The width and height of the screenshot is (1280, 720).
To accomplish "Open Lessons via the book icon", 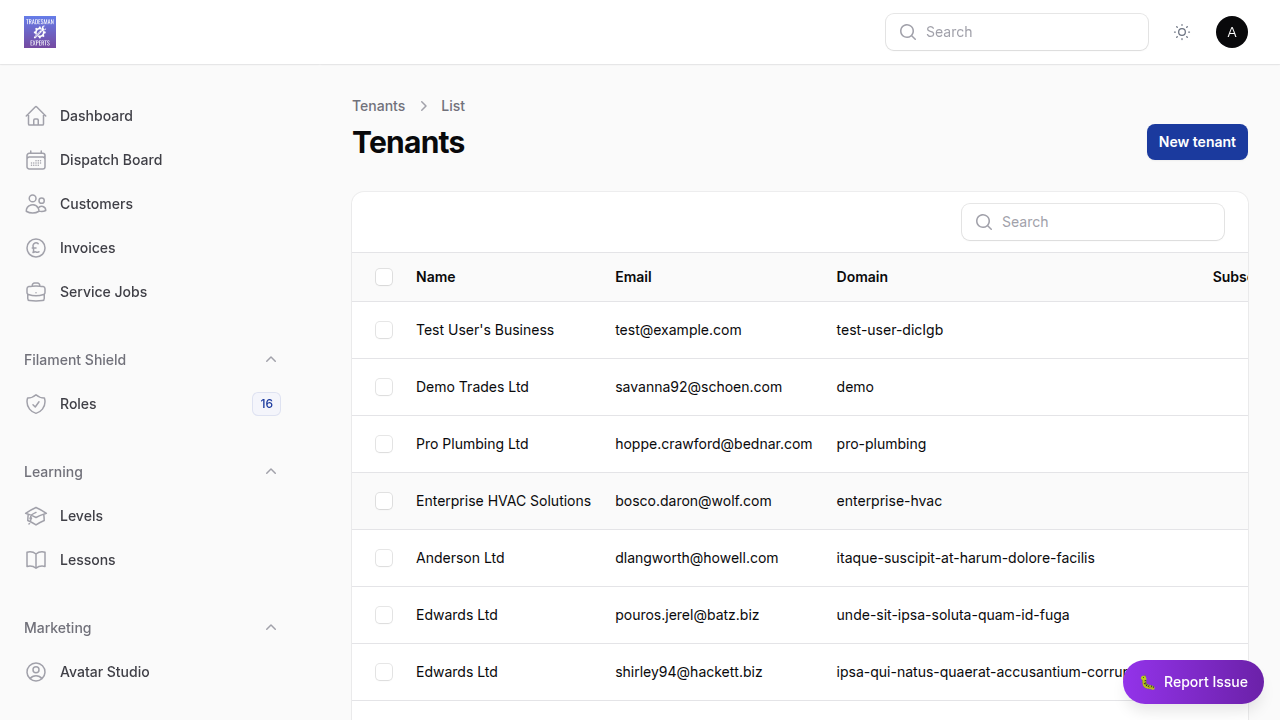I will [x=36, y=559].
